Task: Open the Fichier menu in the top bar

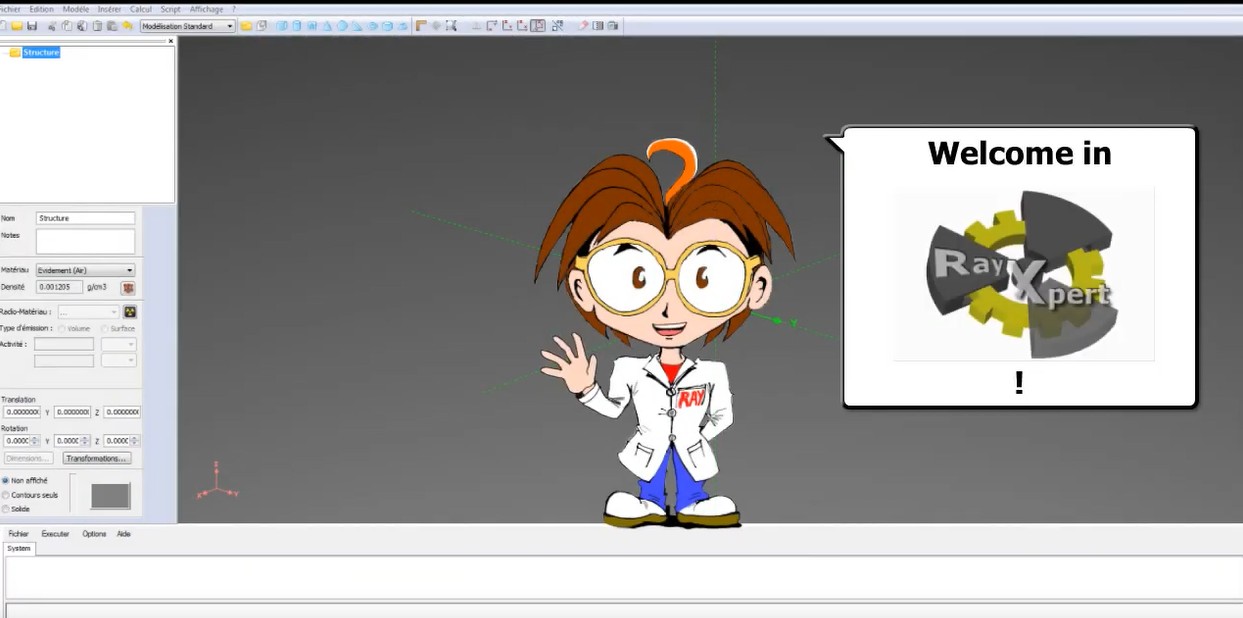Action: pyautogui.click(x=10, y=9)
